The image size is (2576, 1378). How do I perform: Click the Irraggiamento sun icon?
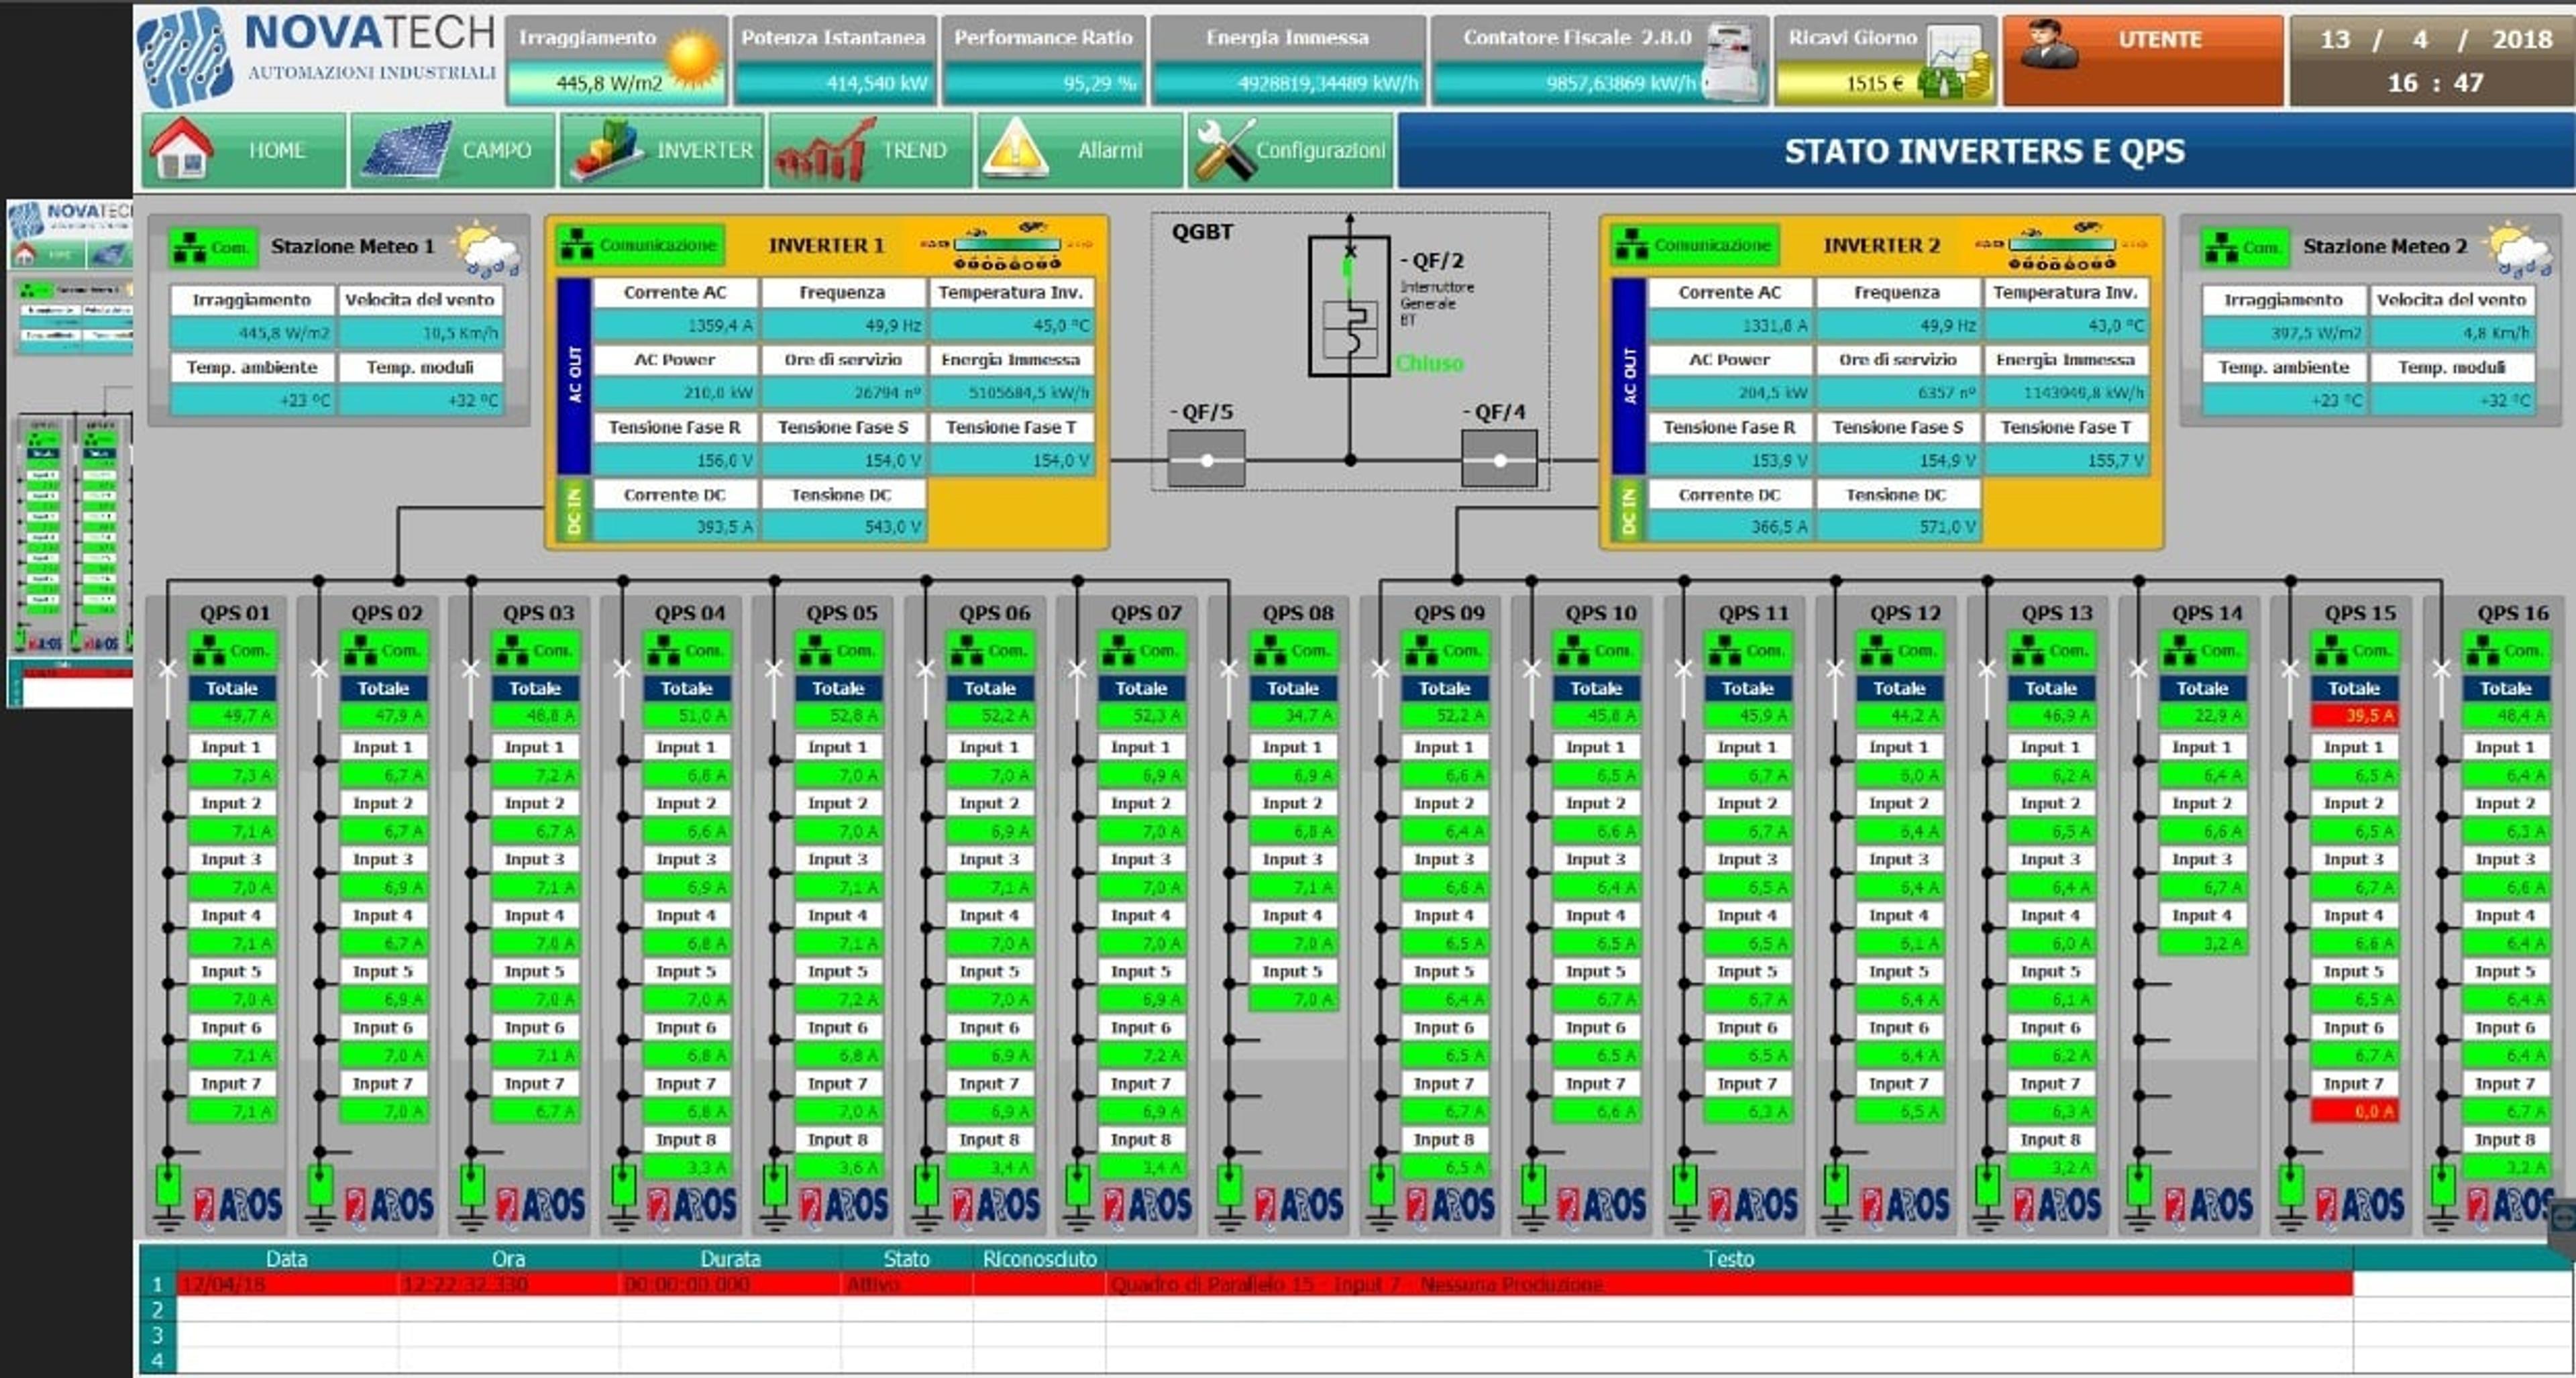[x=692, y=60]
